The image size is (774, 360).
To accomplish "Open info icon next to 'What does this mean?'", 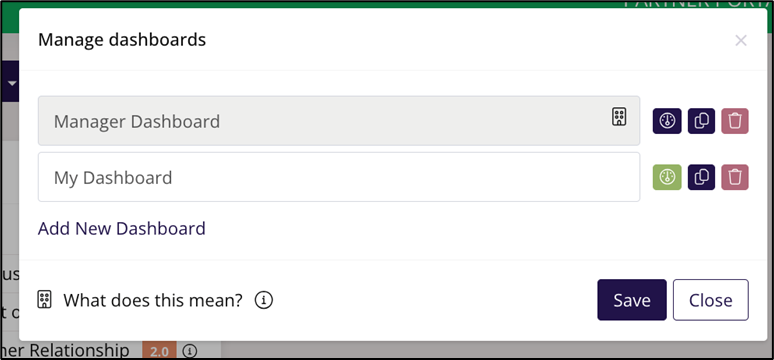I will (x=264, y=299).
